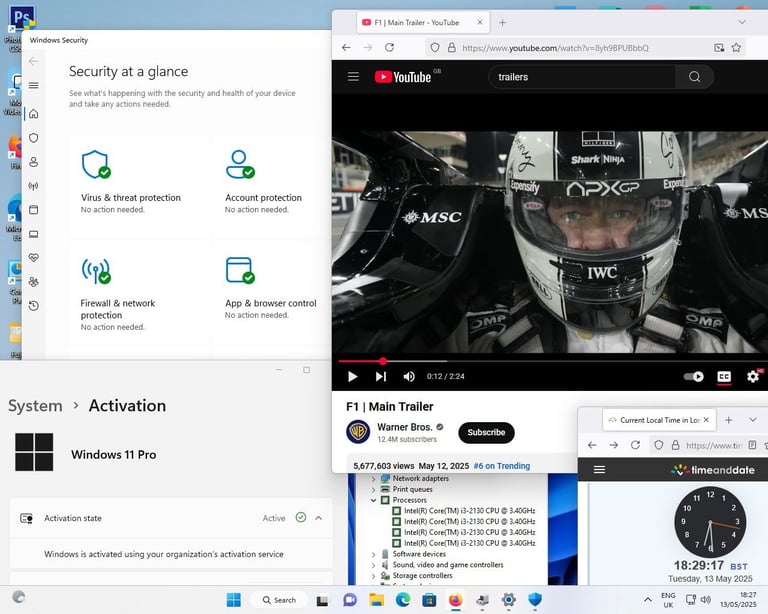Expand Sound, video and game controllers
The image size is (768, 614).
pyautogui.click(x=374, y=565)
